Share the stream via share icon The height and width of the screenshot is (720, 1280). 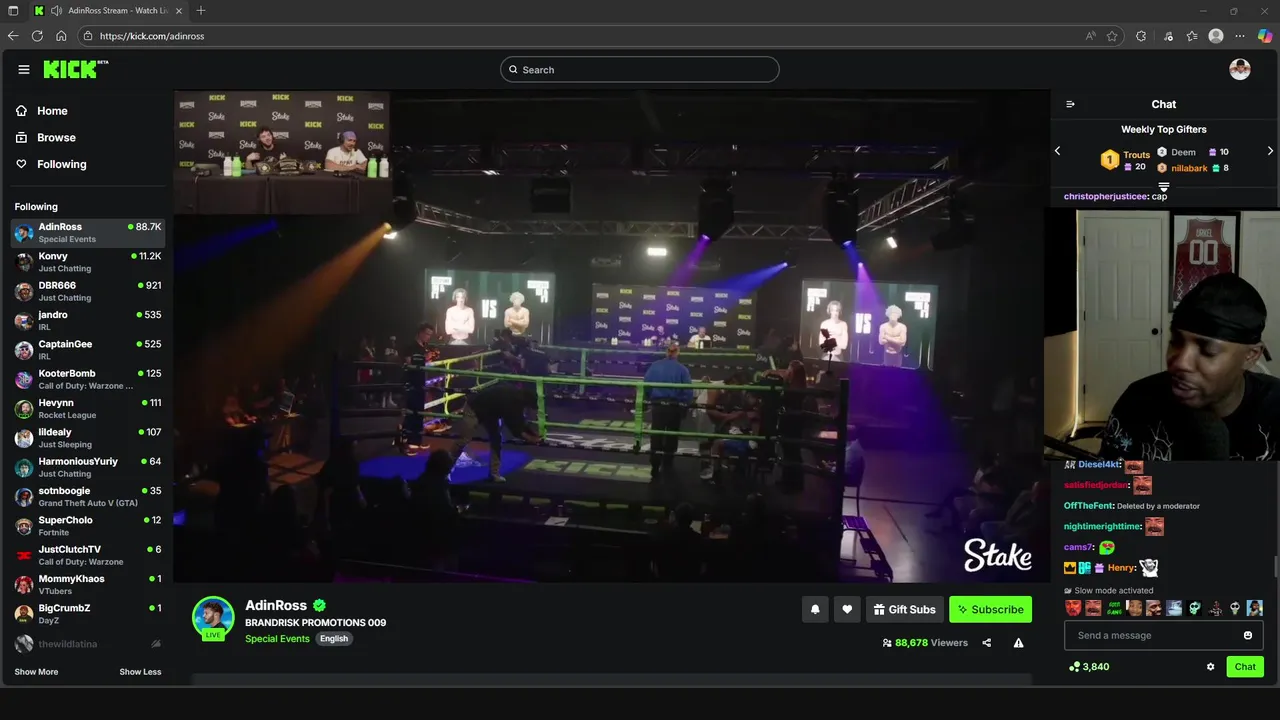tap(987, 643)
